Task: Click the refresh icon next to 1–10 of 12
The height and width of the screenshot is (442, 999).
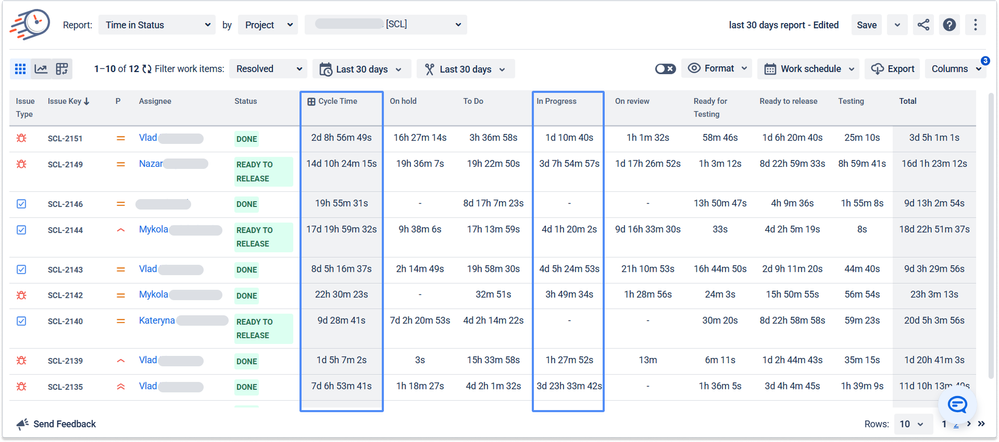Action: [147, 69]
